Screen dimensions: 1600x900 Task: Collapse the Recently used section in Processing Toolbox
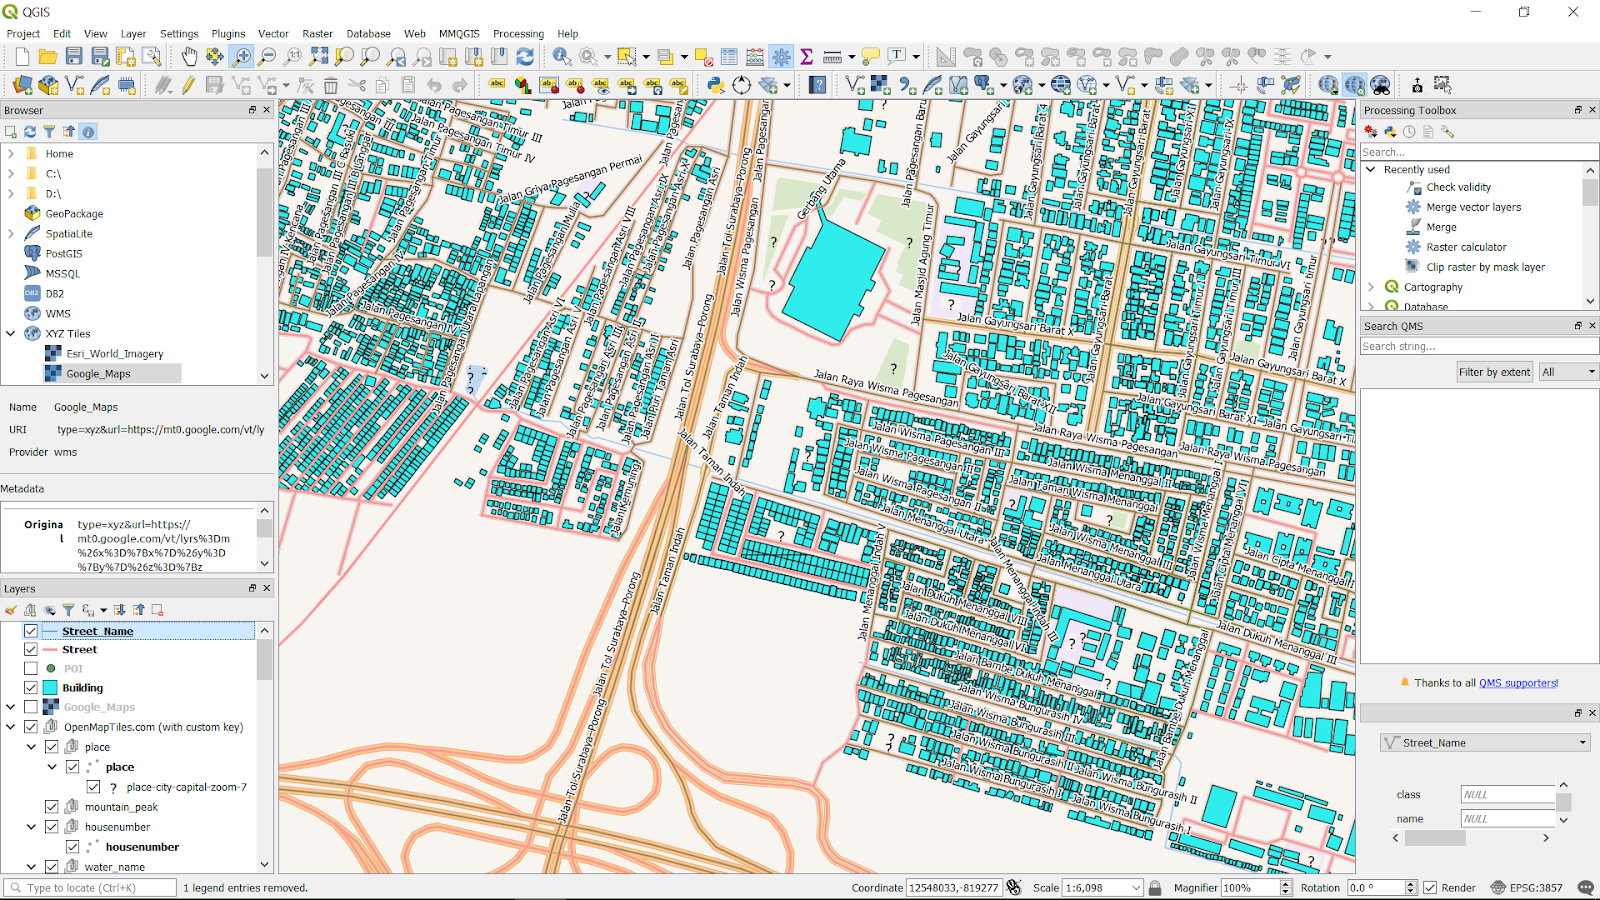point(1371,169)
